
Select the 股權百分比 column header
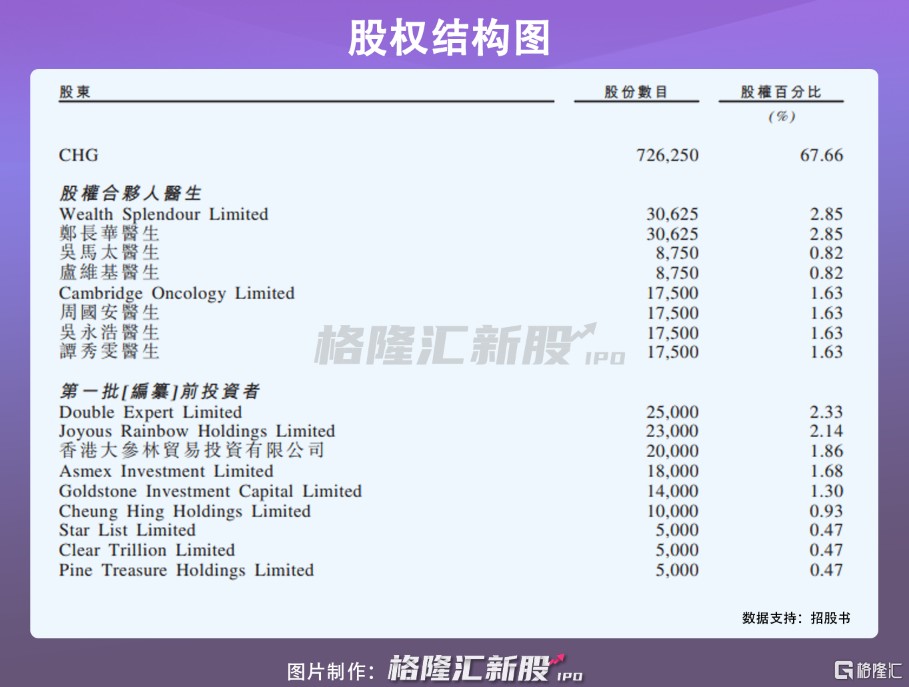tap(781, 92)
